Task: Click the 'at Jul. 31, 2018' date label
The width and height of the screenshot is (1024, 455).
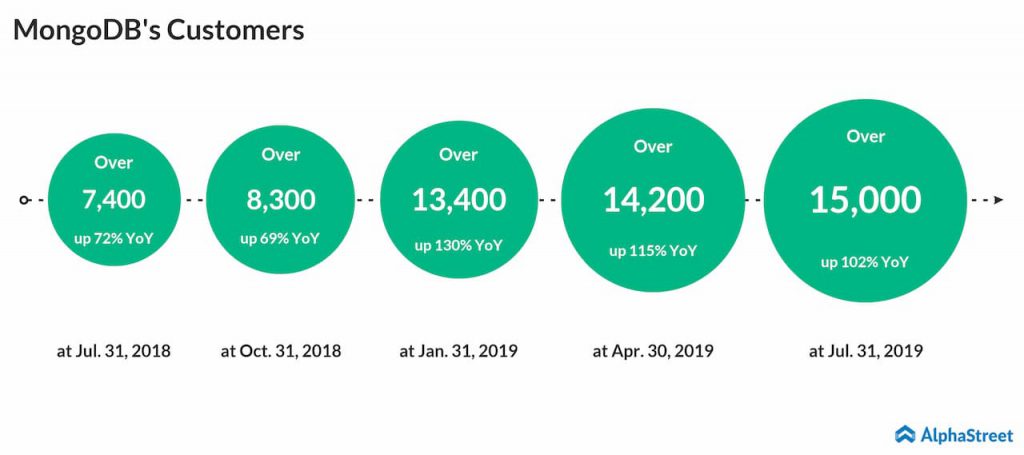Action: click(114, 351)
